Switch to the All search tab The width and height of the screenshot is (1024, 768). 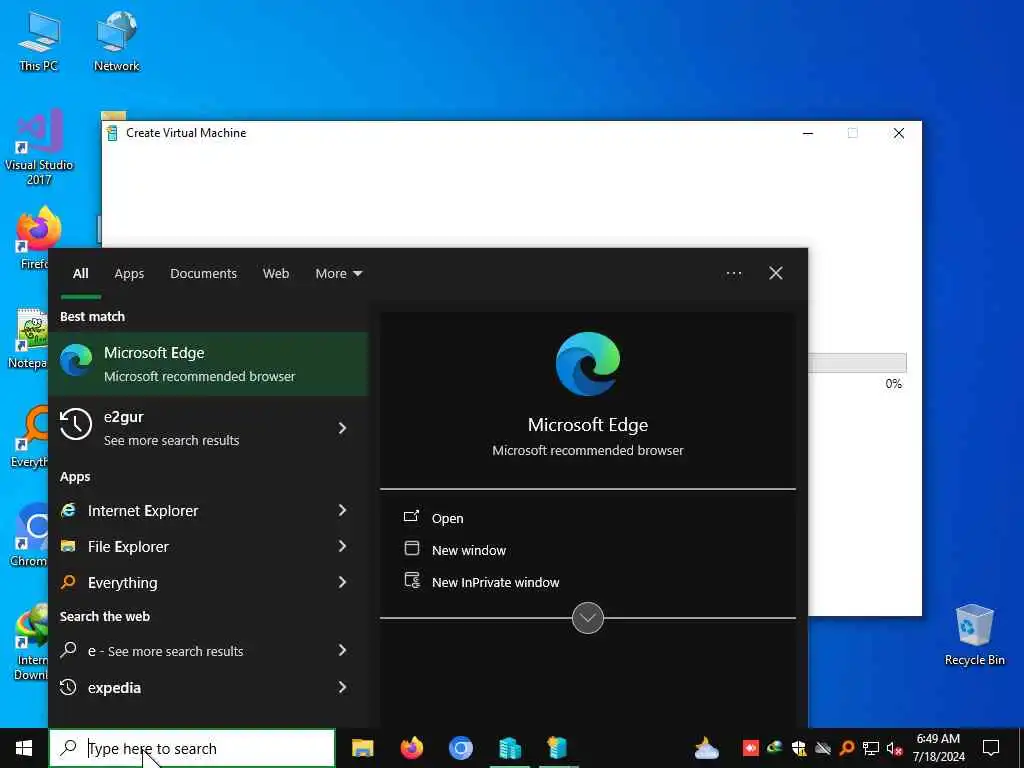pos(80,274)
